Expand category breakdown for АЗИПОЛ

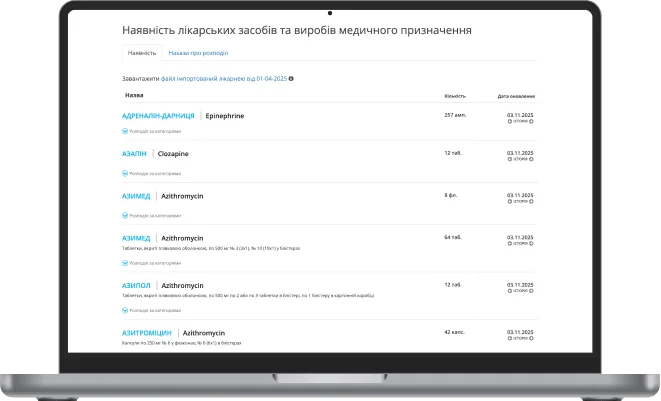click(152, 310)
